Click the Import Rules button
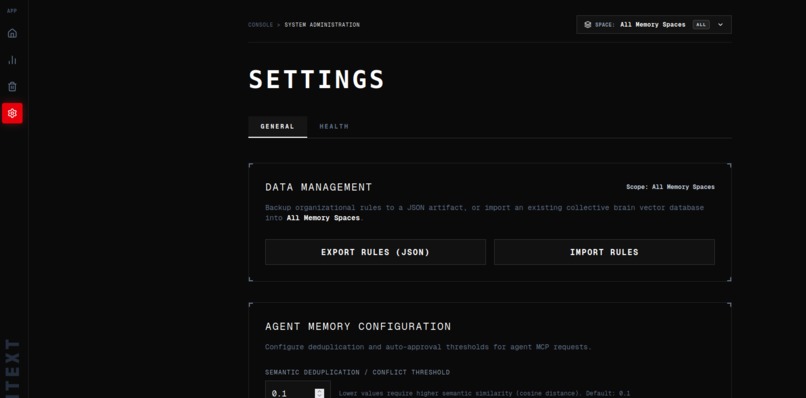Screen dimensions: 806x398 [604, 252]
